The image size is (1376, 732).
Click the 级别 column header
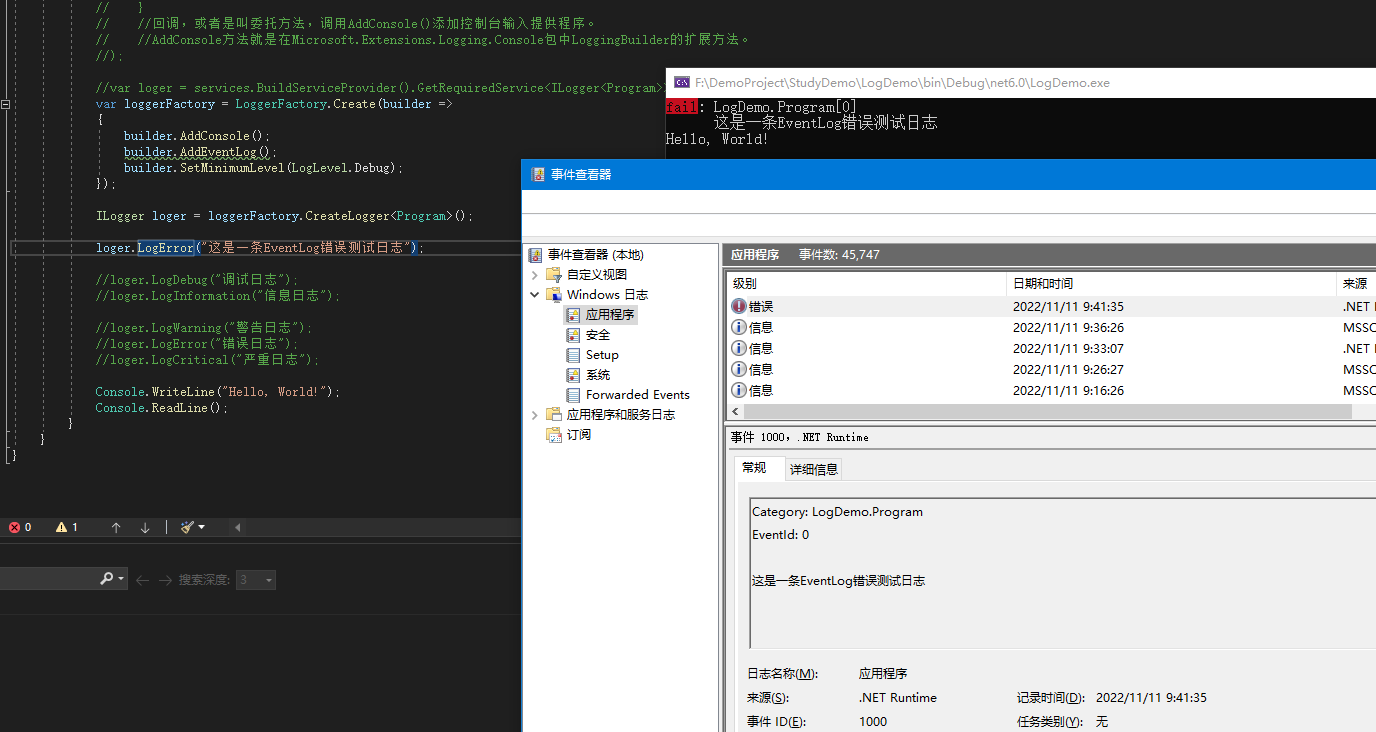pyautogui.click(x=745, y=284)
